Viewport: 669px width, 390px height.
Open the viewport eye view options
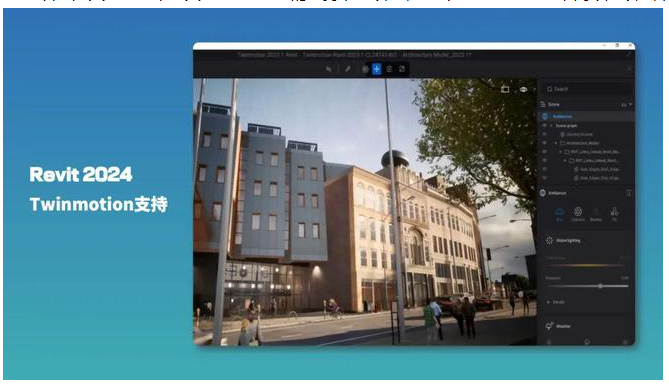click(524, 89)
